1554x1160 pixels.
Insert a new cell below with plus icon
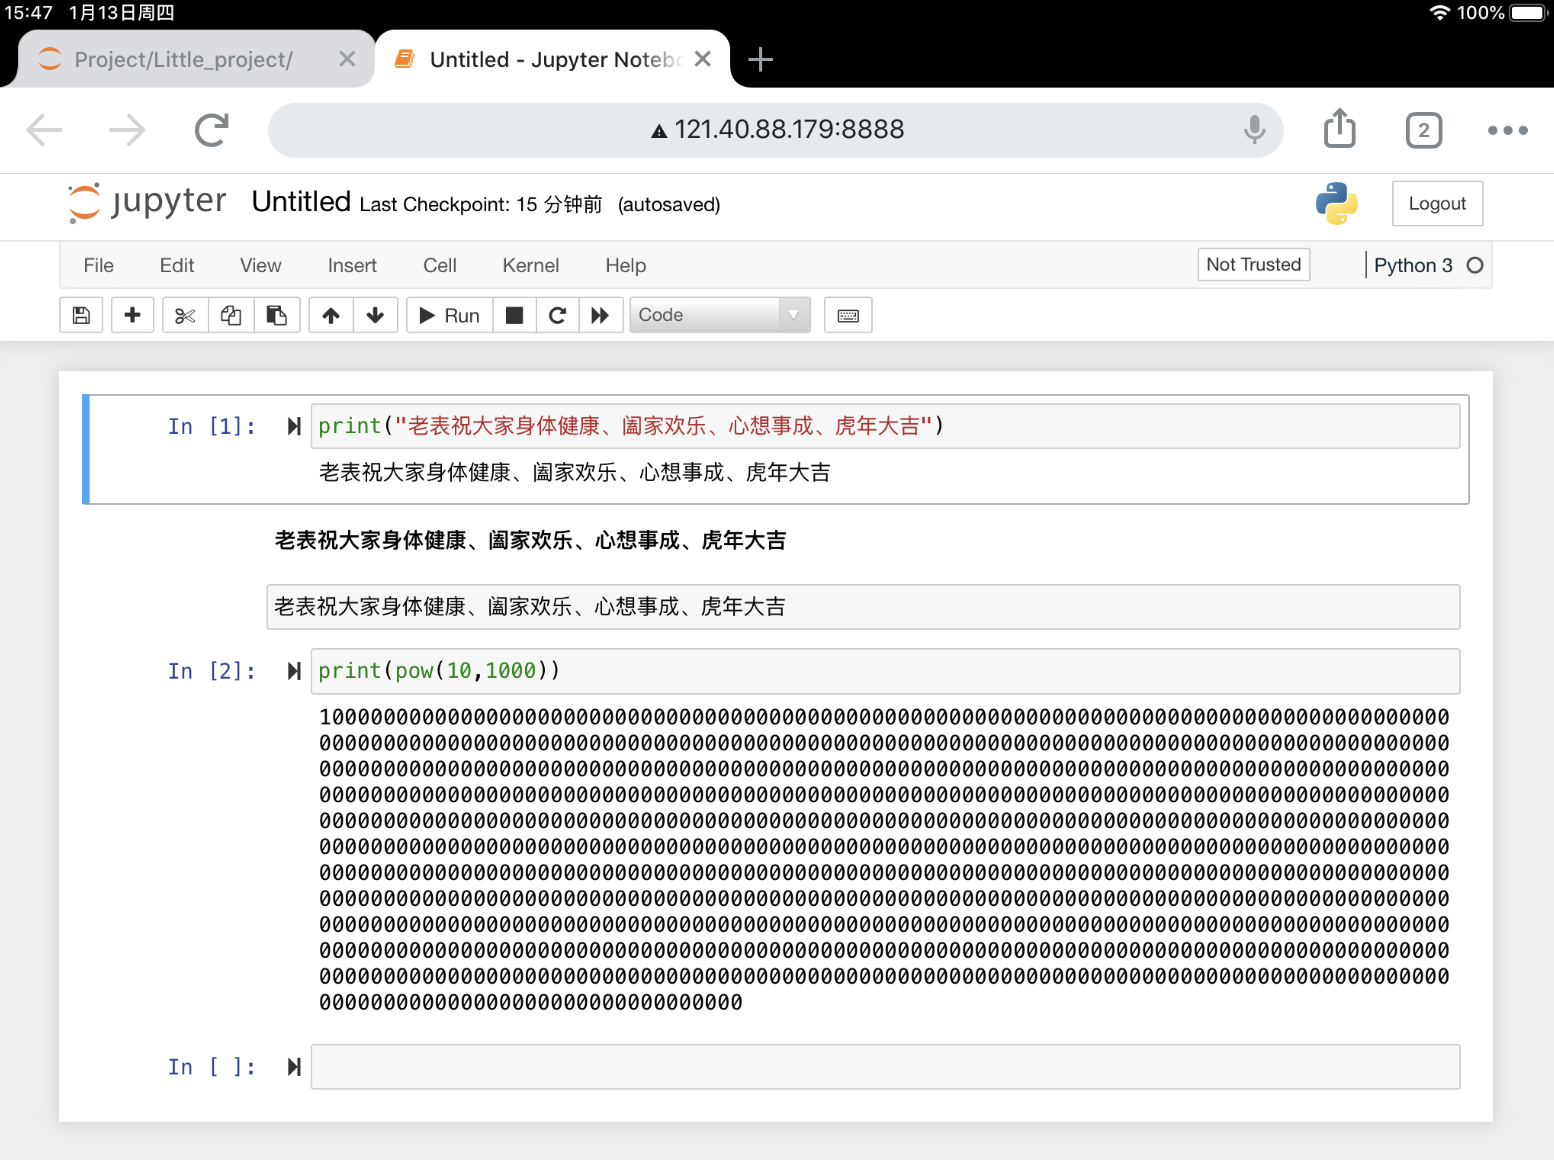pyautogui.click(x=132, y=315)
